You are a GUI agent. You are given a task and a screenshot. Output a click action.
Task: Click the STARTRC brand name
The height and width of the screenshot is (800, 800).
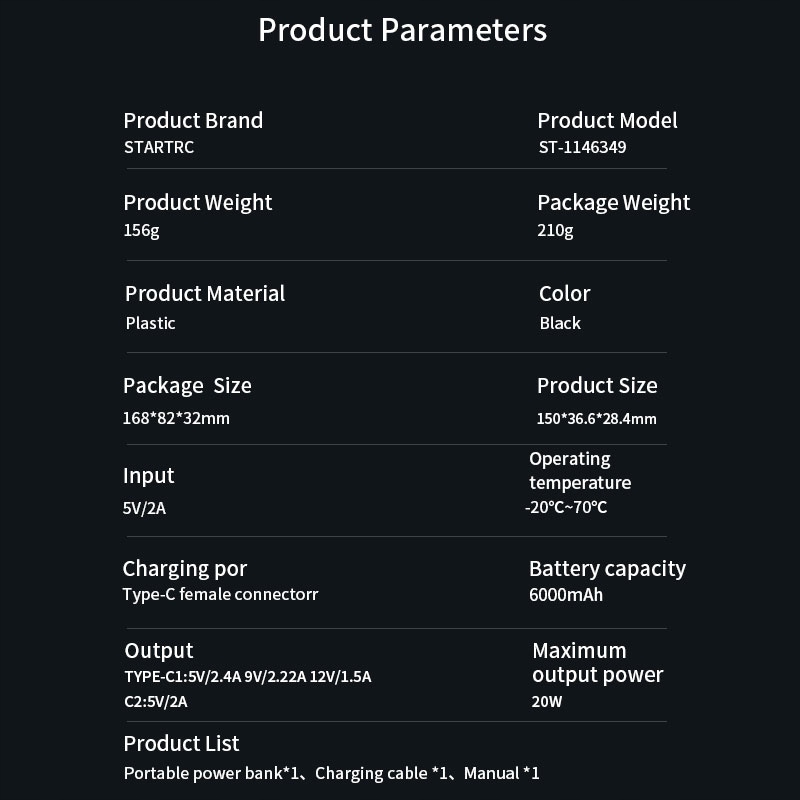tap(160, 148)
